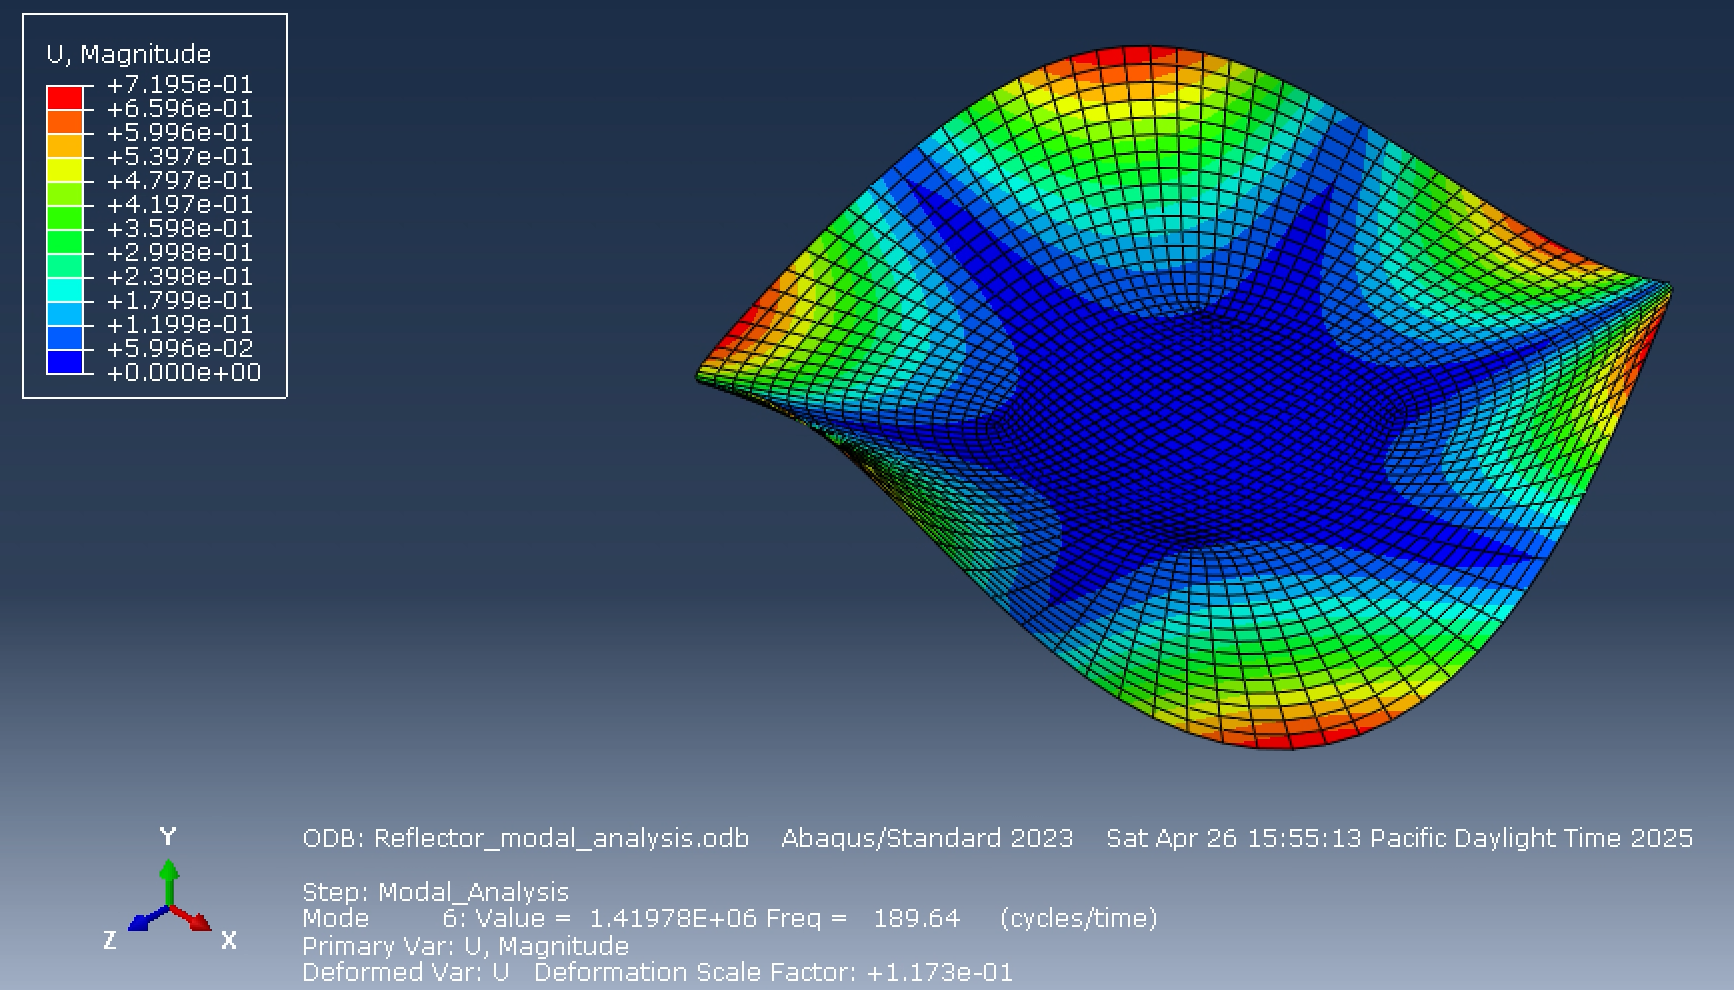Click the +0.000e+00 minimum legend value
This screenshot has height=990, width=1734.
(x=184, y=373)
